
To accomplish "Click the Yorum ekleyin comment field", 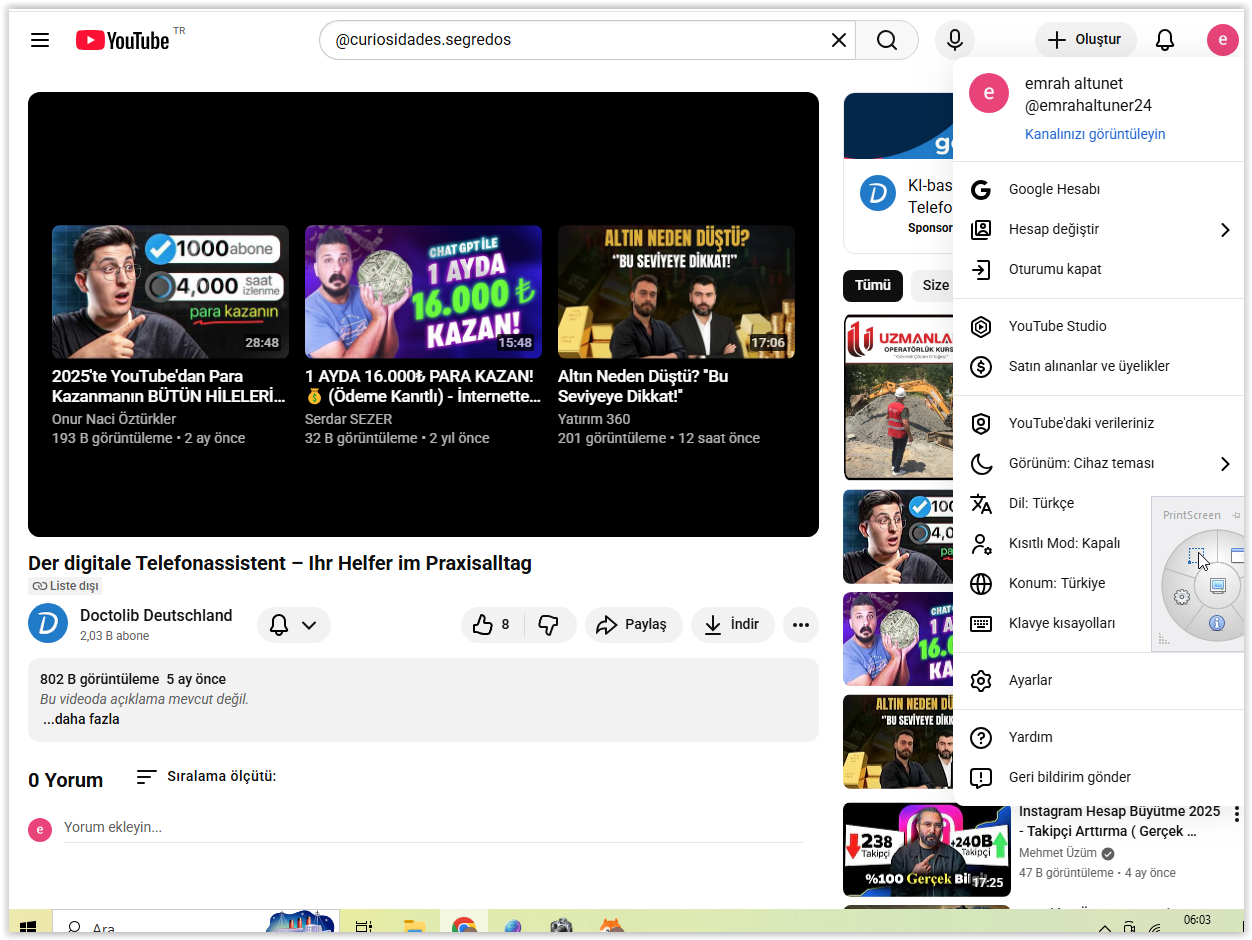I will (x=433, y=828).
